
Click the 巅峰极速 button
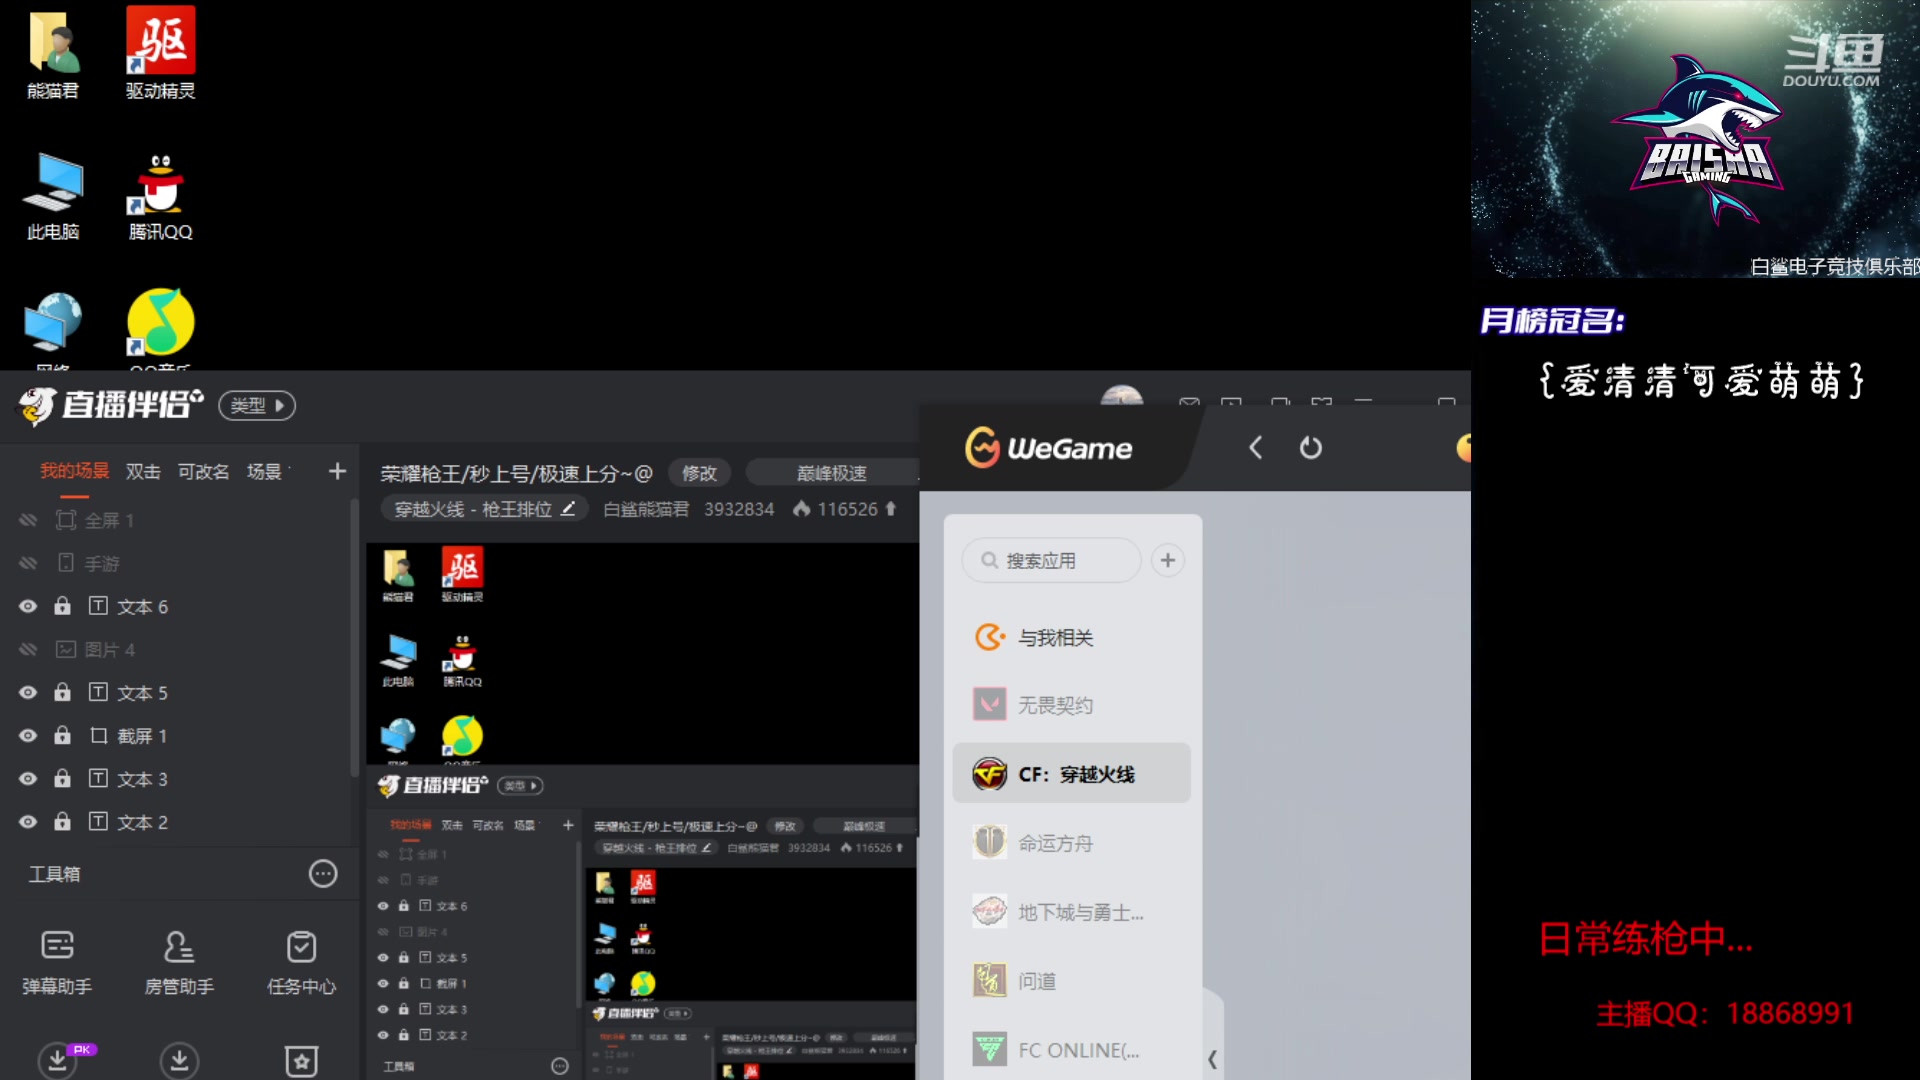point(832,473)
